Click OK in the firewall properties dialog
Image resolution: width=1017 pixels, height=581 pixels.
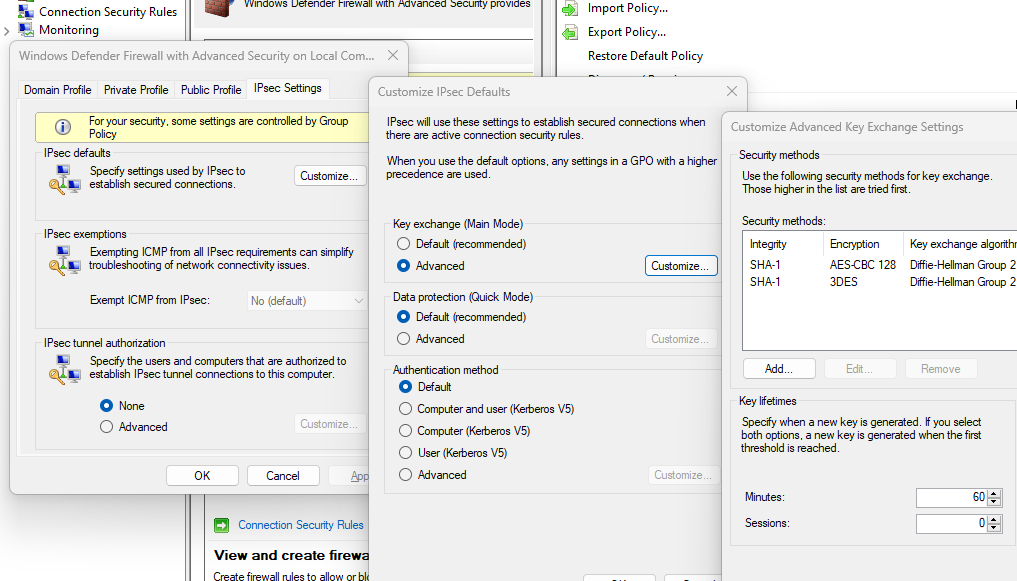click(202, 476)
